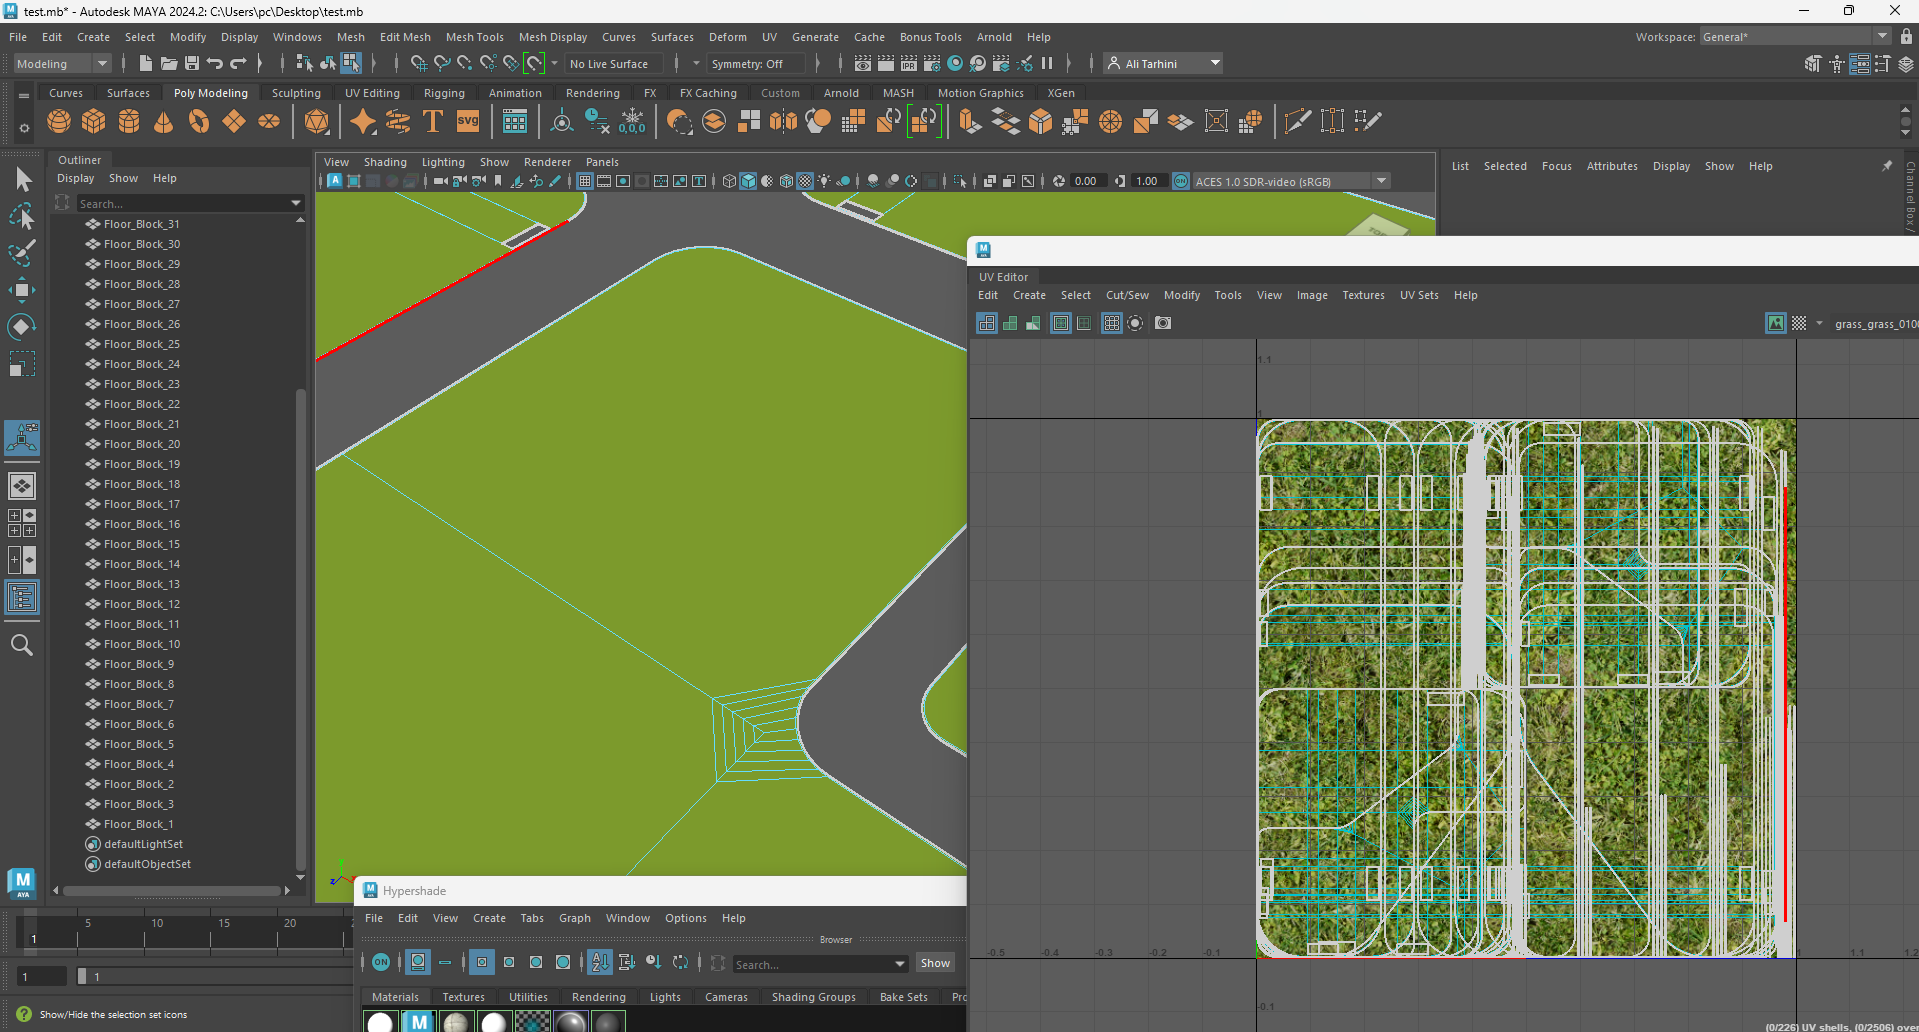
Task: Click the UV snapshot camera icon in the UV Editor
Action: (1163, 323)
